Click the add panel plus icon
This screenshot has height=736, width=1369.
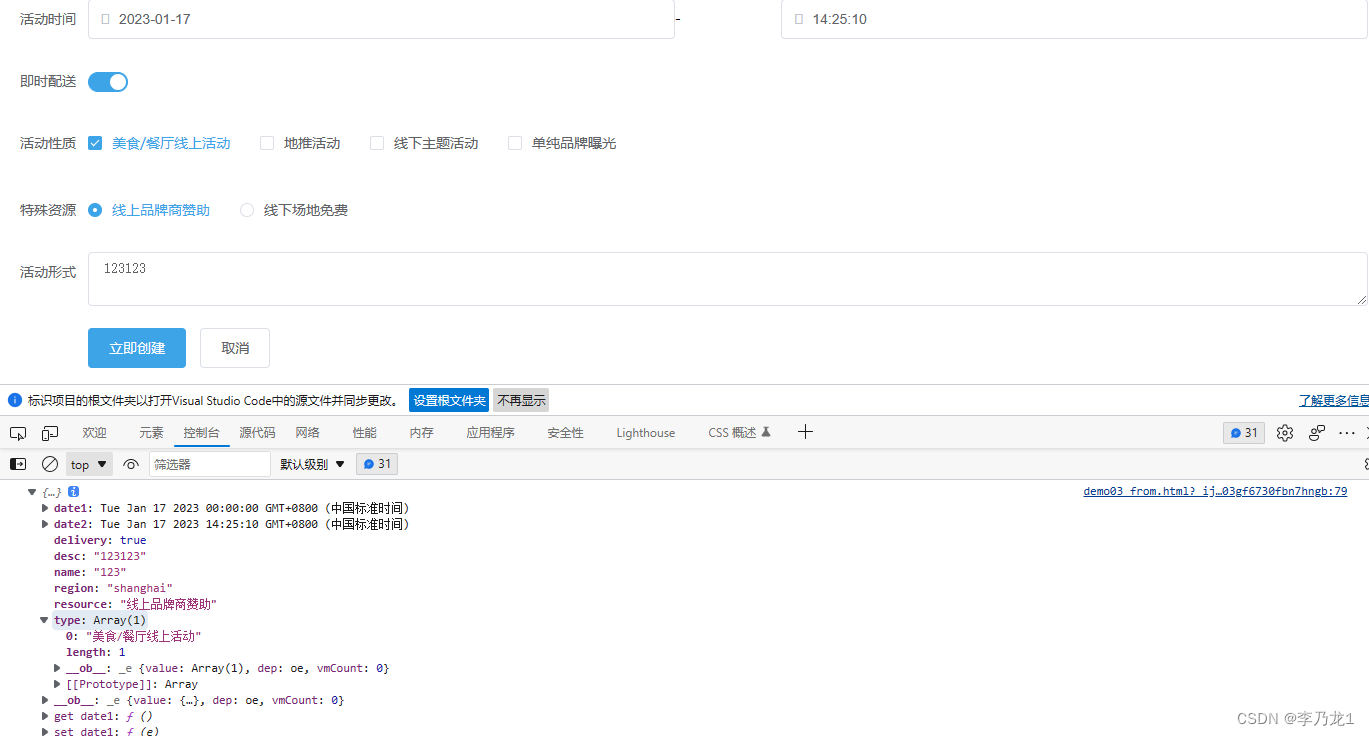[805, 432]
